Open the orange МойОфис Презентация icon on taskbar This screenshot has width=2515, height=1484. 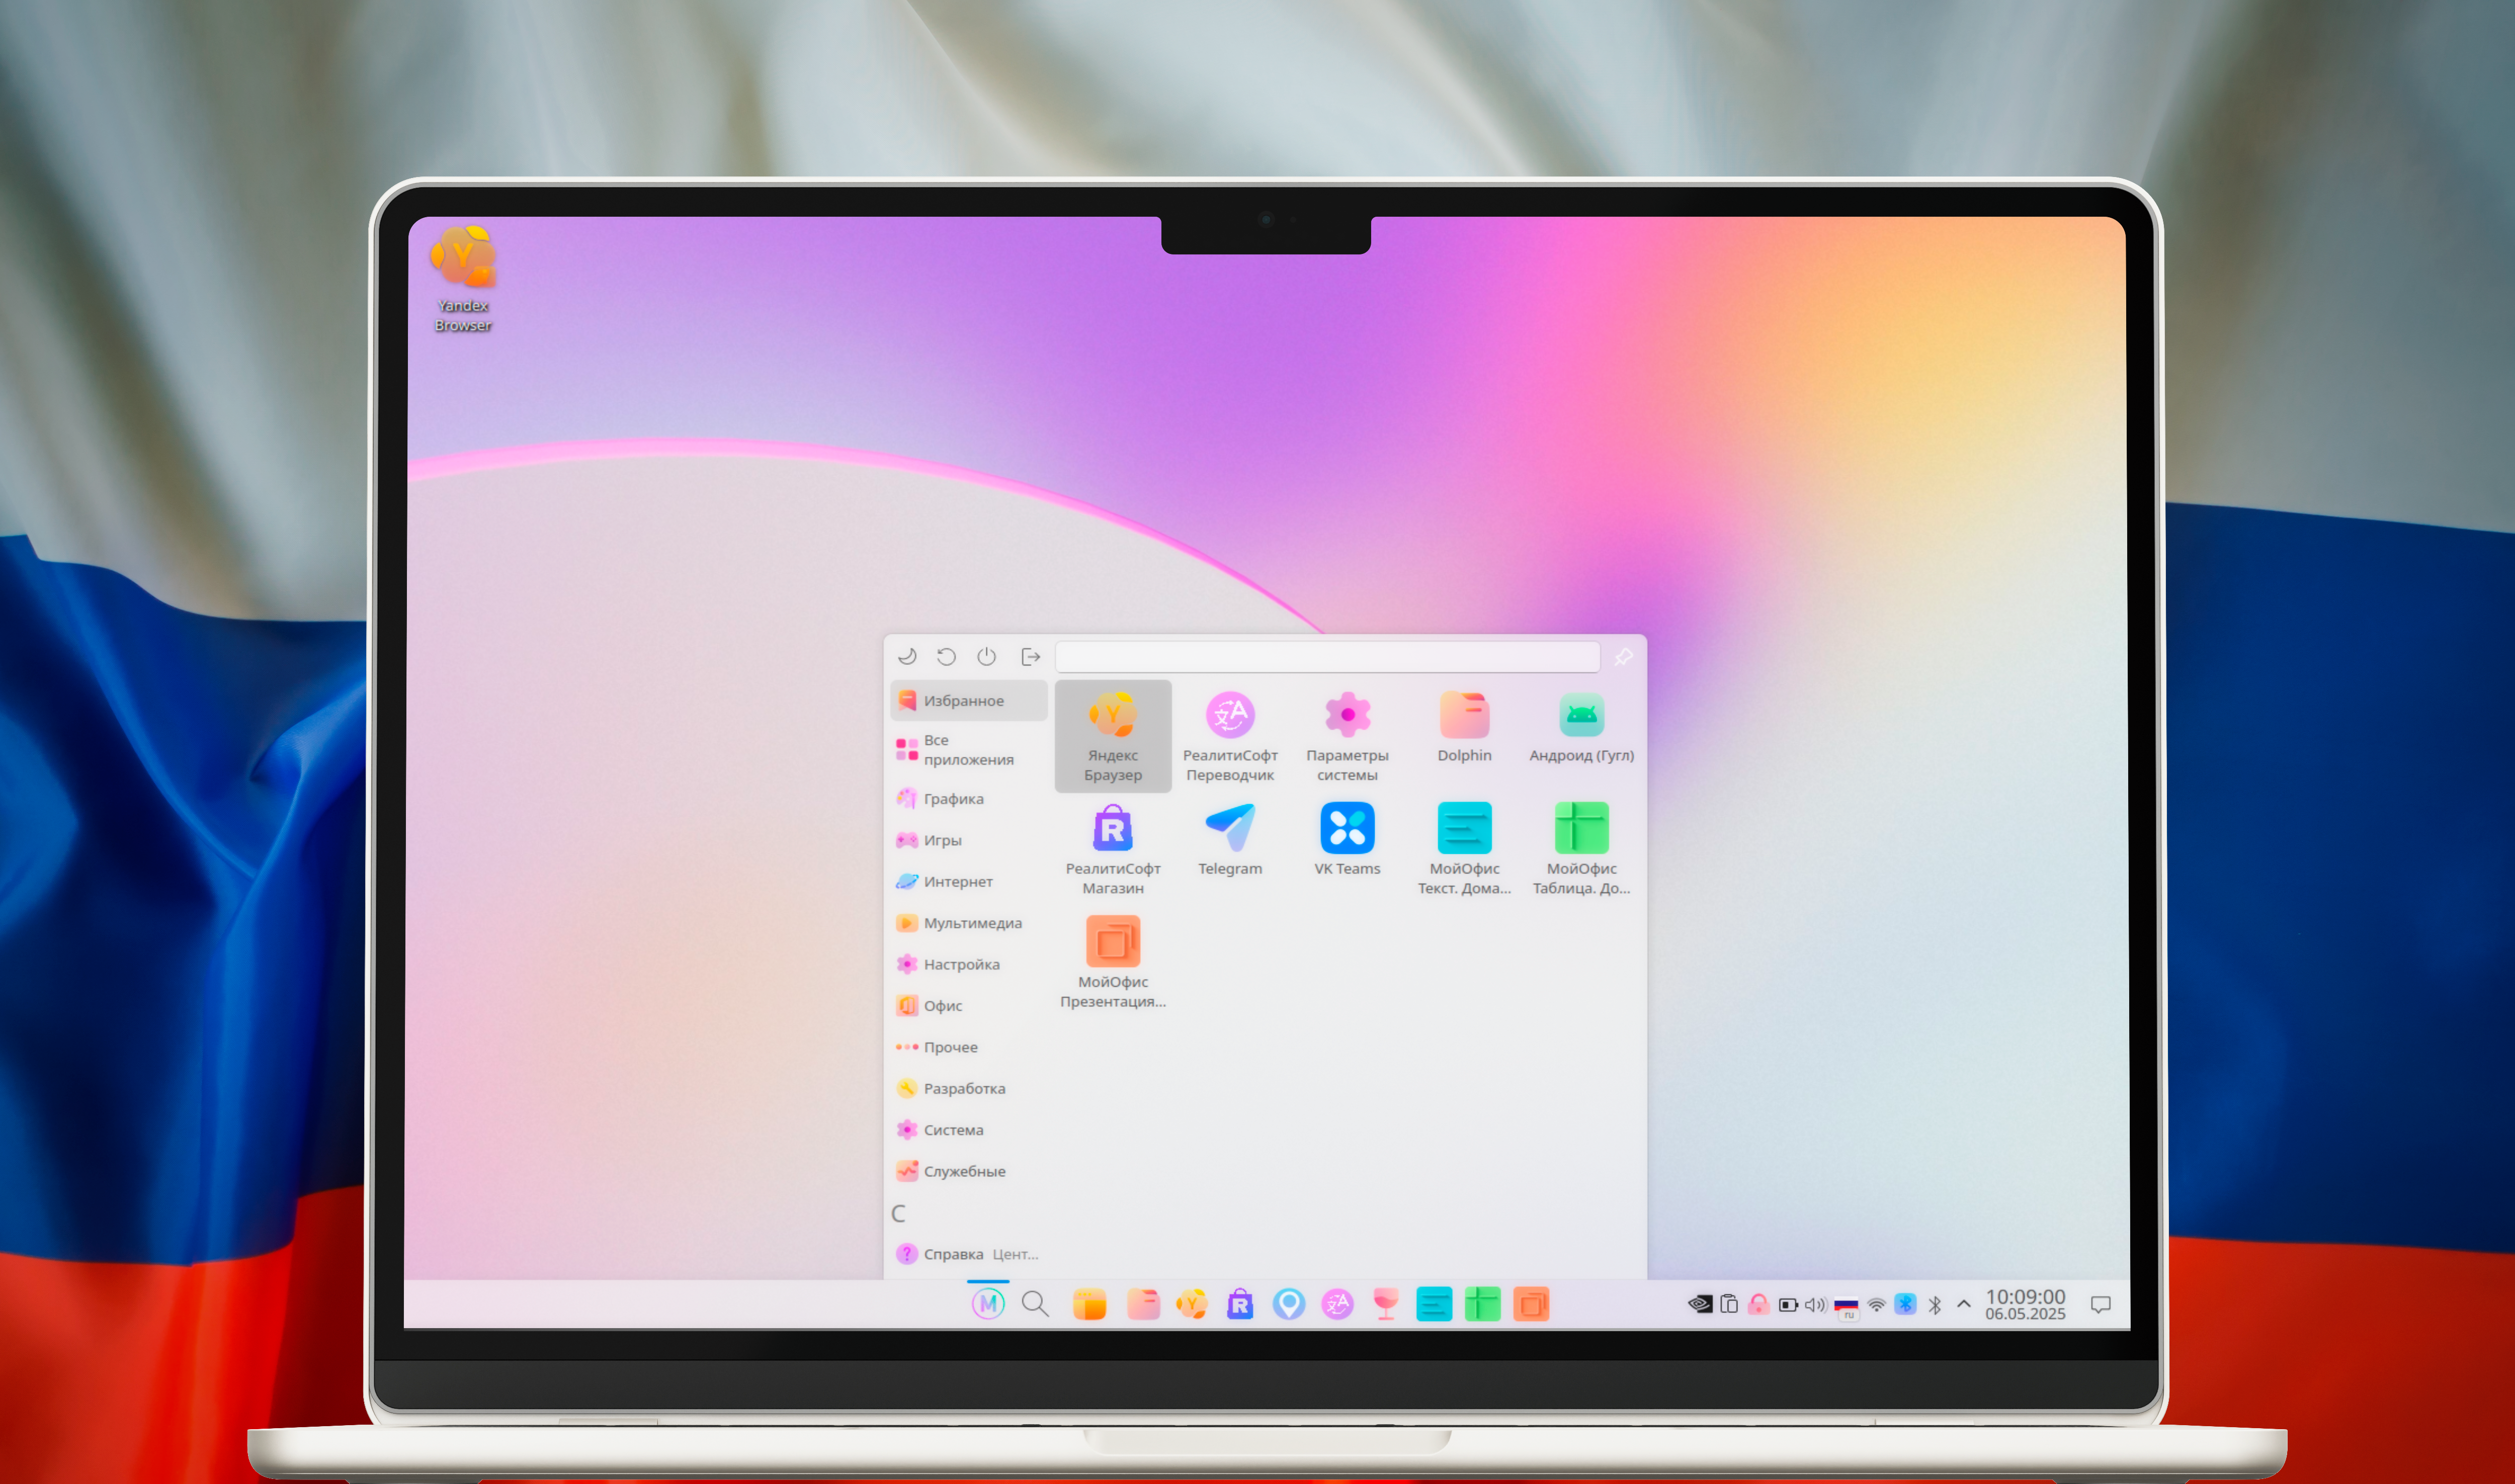click(x=1531, y=1304)
